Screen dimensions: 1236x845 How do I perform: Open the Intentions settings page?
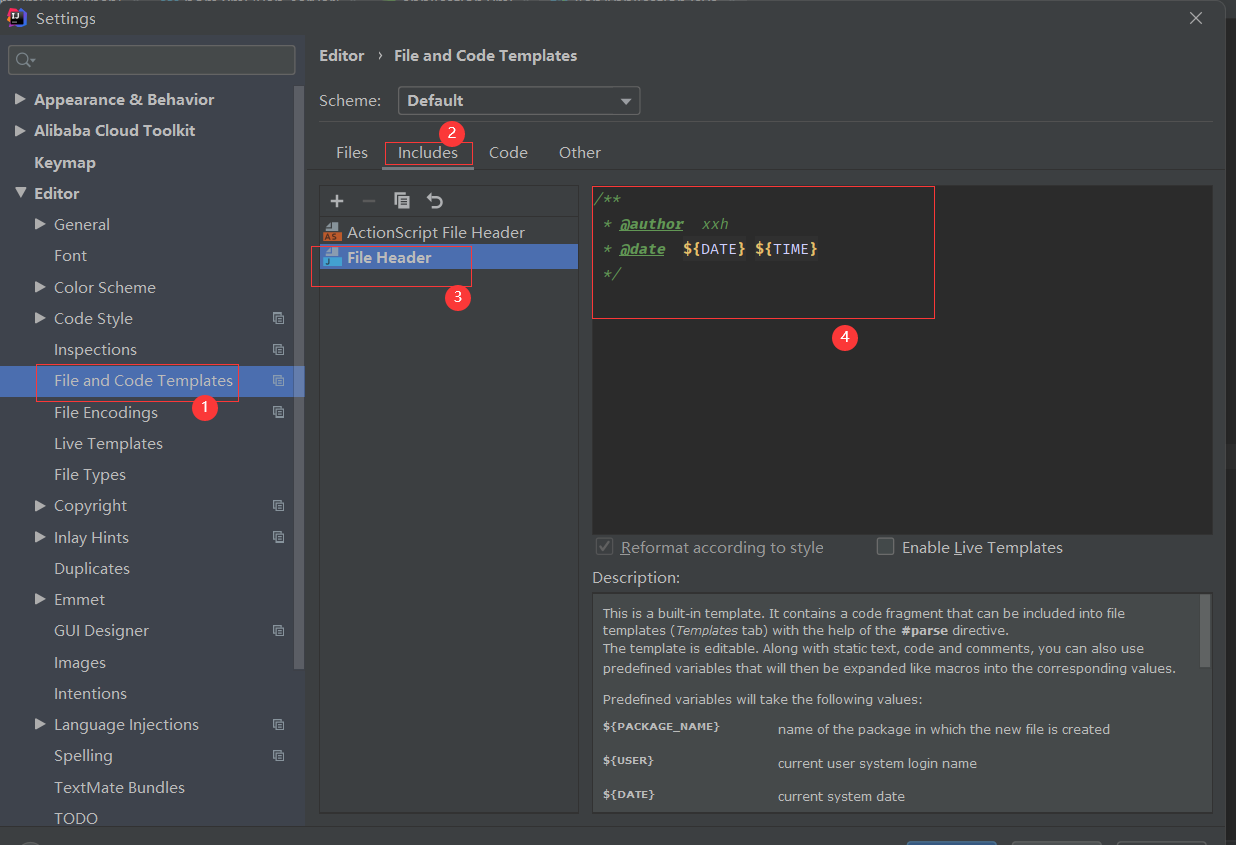90,693
